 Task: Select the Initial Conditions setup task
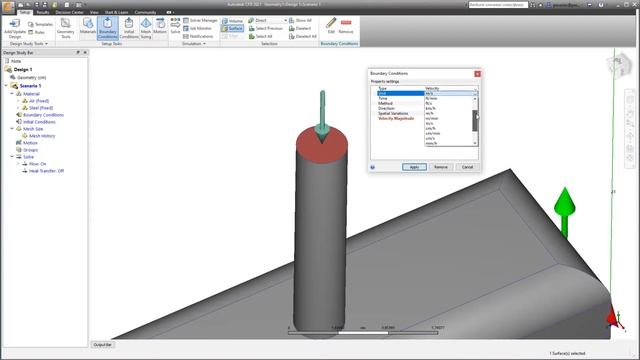pyautogui.click(x=129, y=28)
